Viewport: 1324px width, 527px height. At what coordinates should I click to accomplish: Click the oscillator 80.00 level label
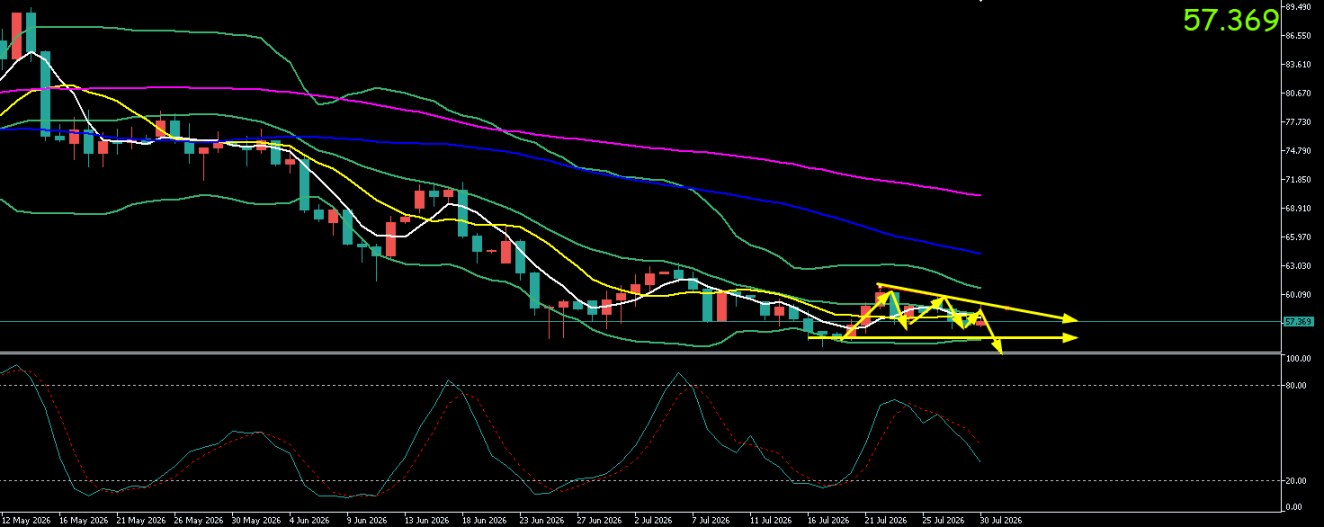pos(1298,385)
